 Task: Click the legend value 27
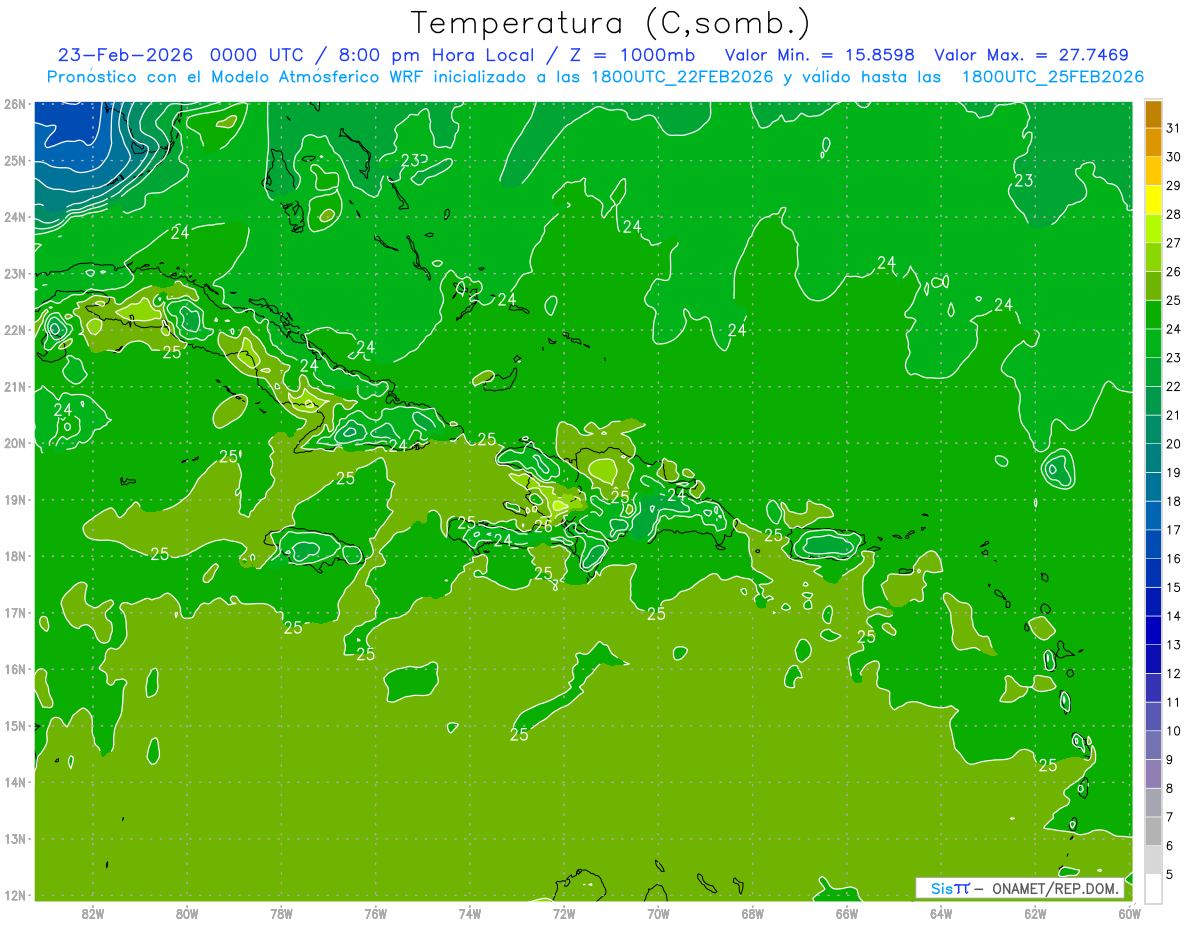click(x=1173, y=242)
